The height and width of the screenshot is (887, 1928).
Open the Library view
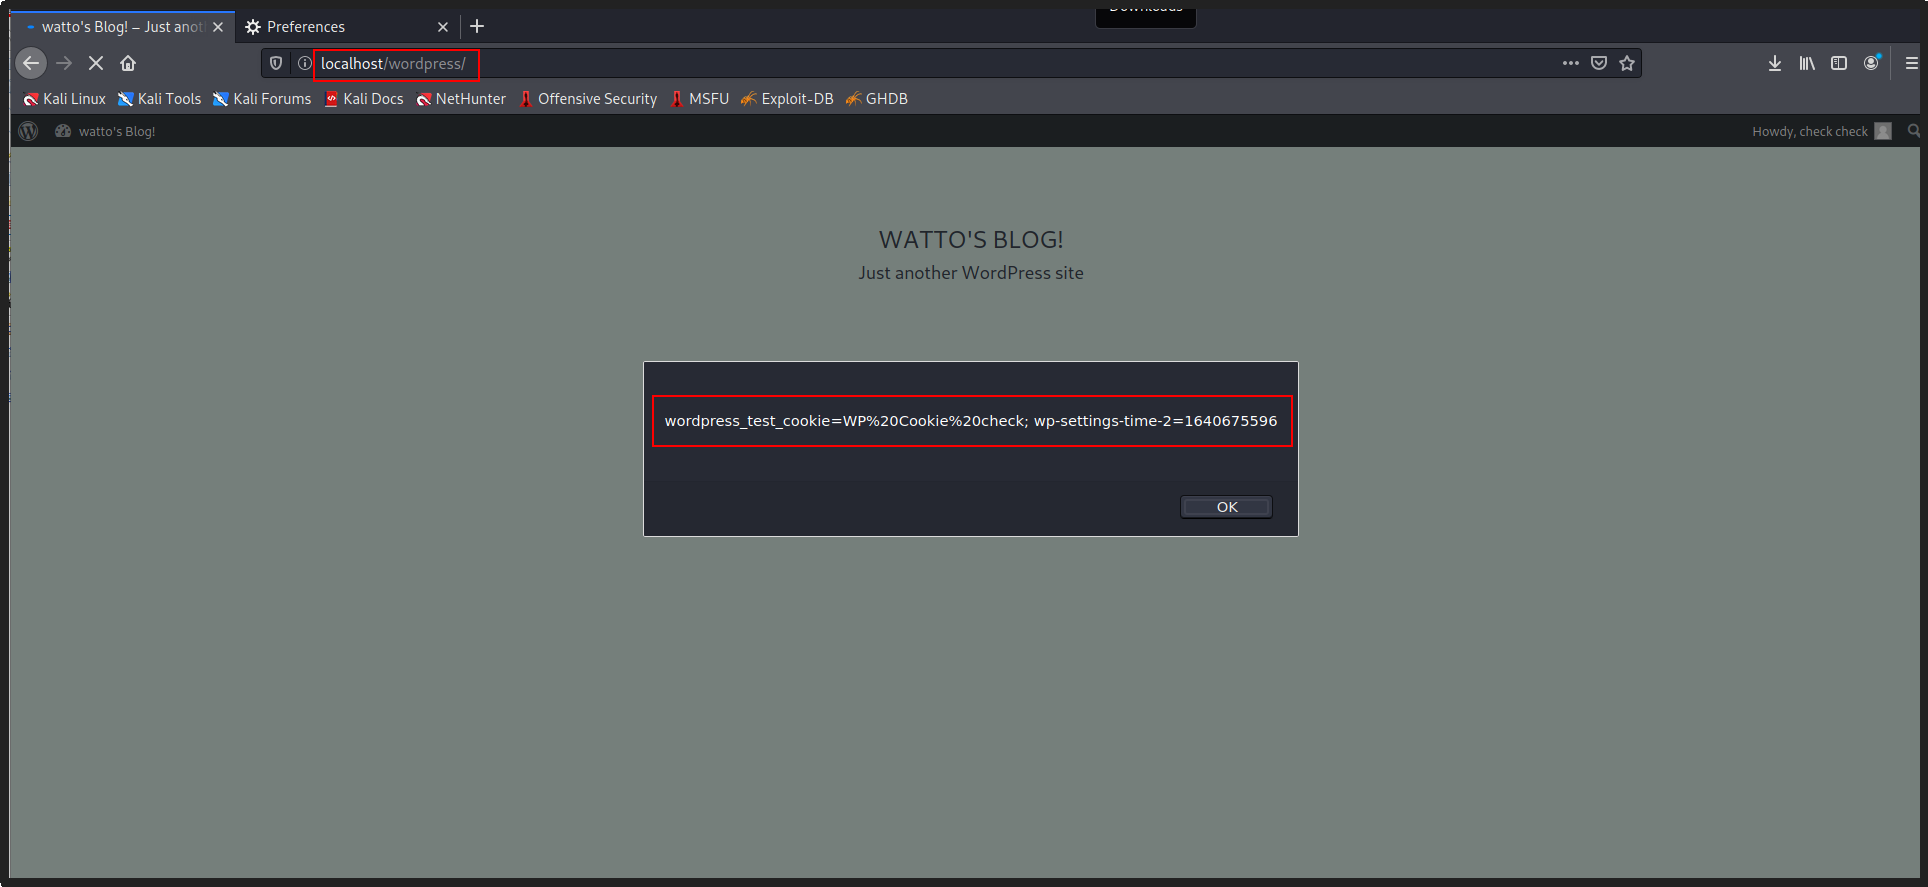tap(1807, 63)
